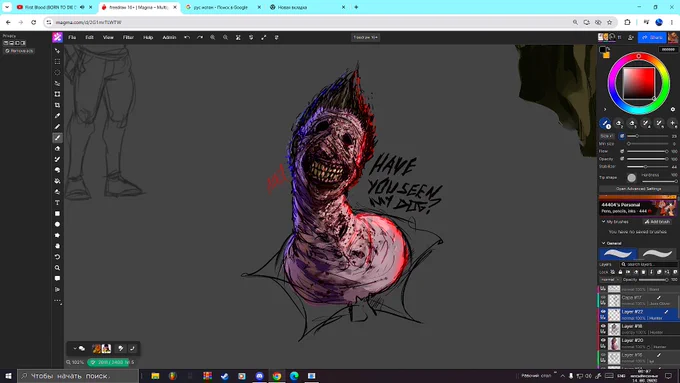
Task: Select the paint bucket fill tool
Action: click(x=57, y=181)
